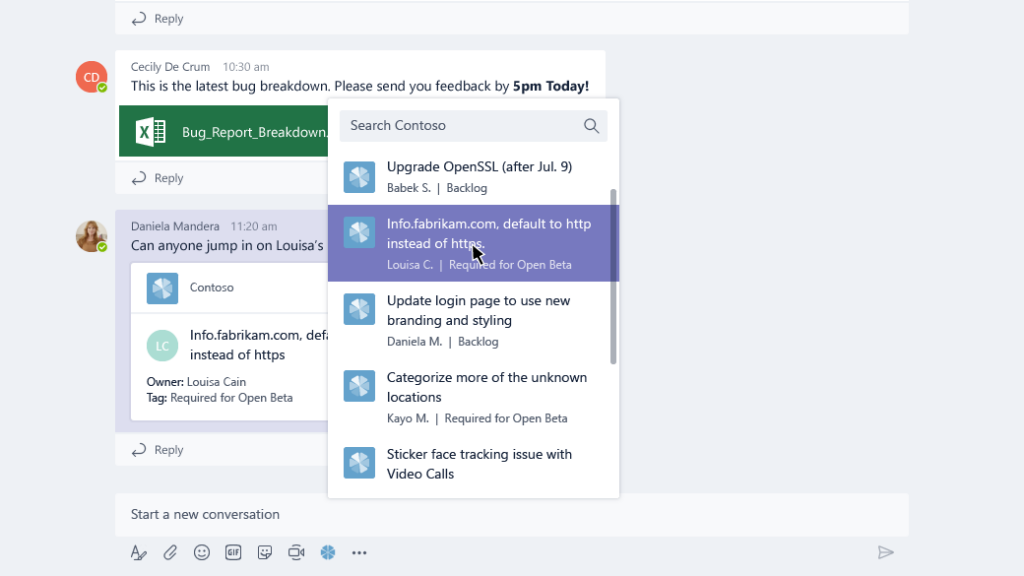Click the Contoso title in the card header
Image resolution: width=1024 pixels, height=576 pixels.
coord(212,287)
